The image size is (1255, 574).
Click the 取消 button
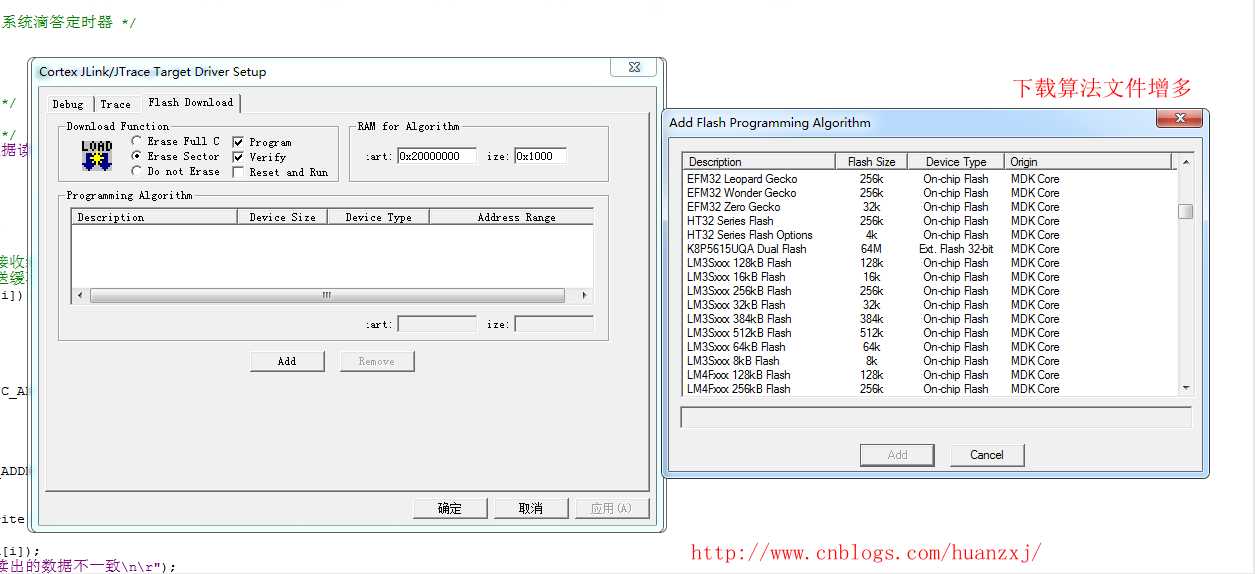click(531, 508)
